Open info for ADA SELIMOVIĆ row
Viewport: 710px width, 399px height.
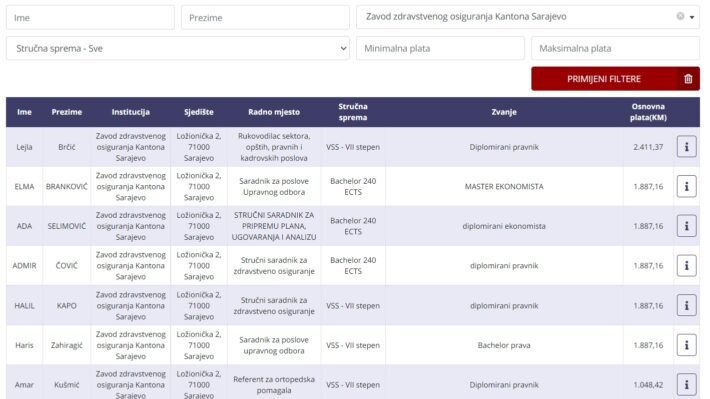pos(686,226)
